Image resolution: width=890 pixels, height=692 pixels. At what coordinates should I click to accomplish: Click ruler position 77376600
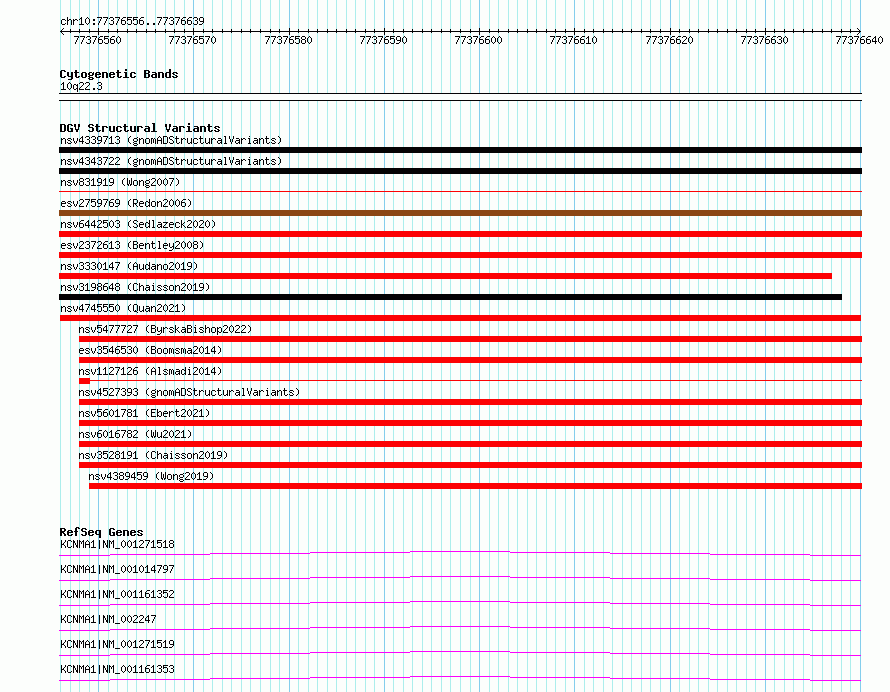click(x=478, y=40)
